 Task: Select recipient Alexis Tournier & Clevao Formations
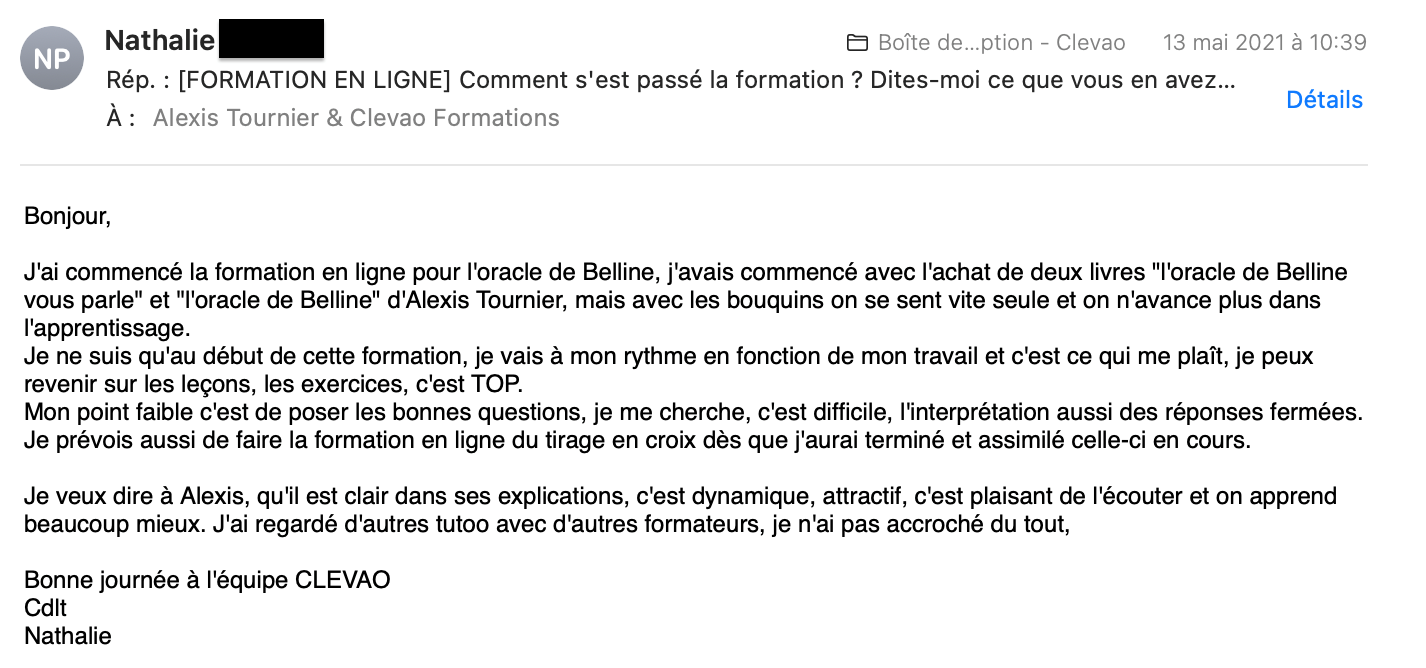click(356, 118)
